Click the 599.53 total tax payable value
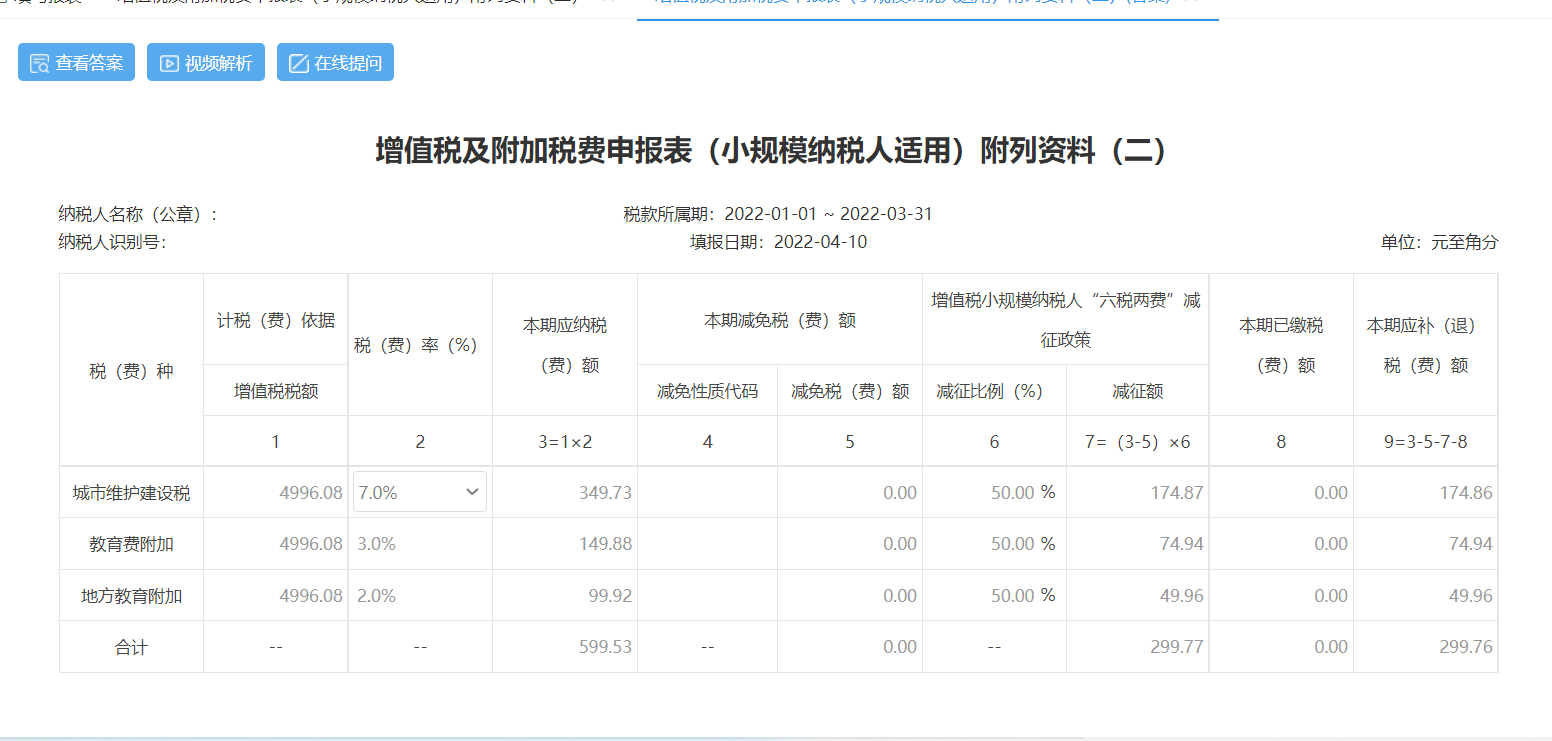This screenshot has height=741, width=1552. pos(605,647)
